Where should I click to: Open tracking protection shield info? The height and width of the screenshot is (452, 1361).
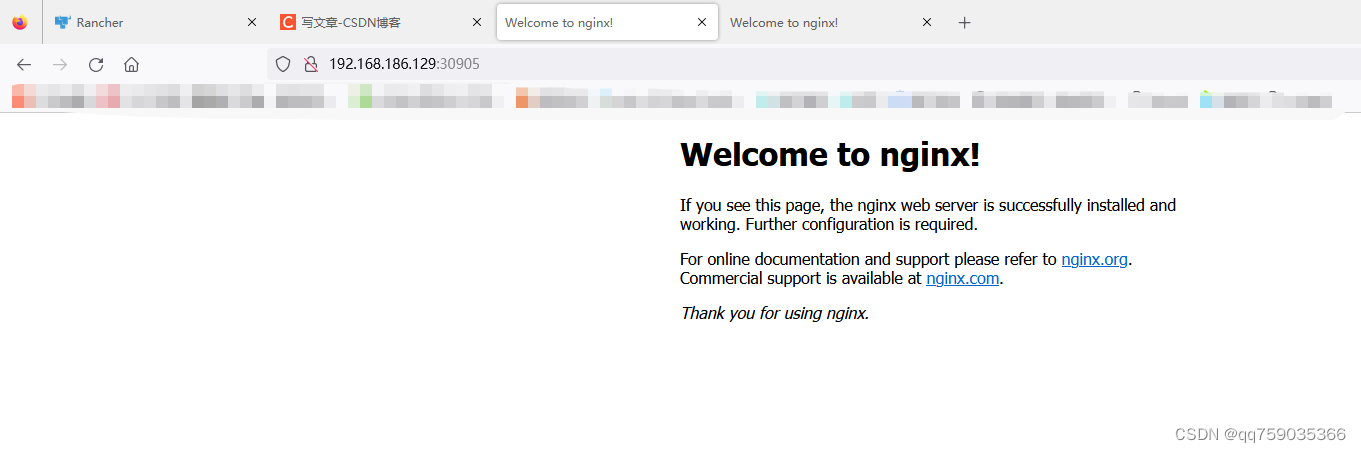coord(283,64)
